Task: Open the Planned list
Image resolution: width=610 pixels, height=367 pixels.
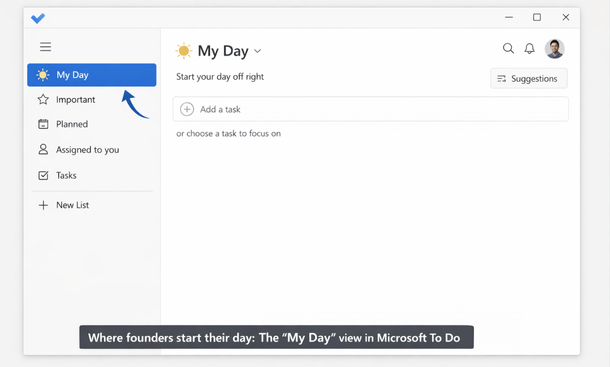Action: click(92, 124)
